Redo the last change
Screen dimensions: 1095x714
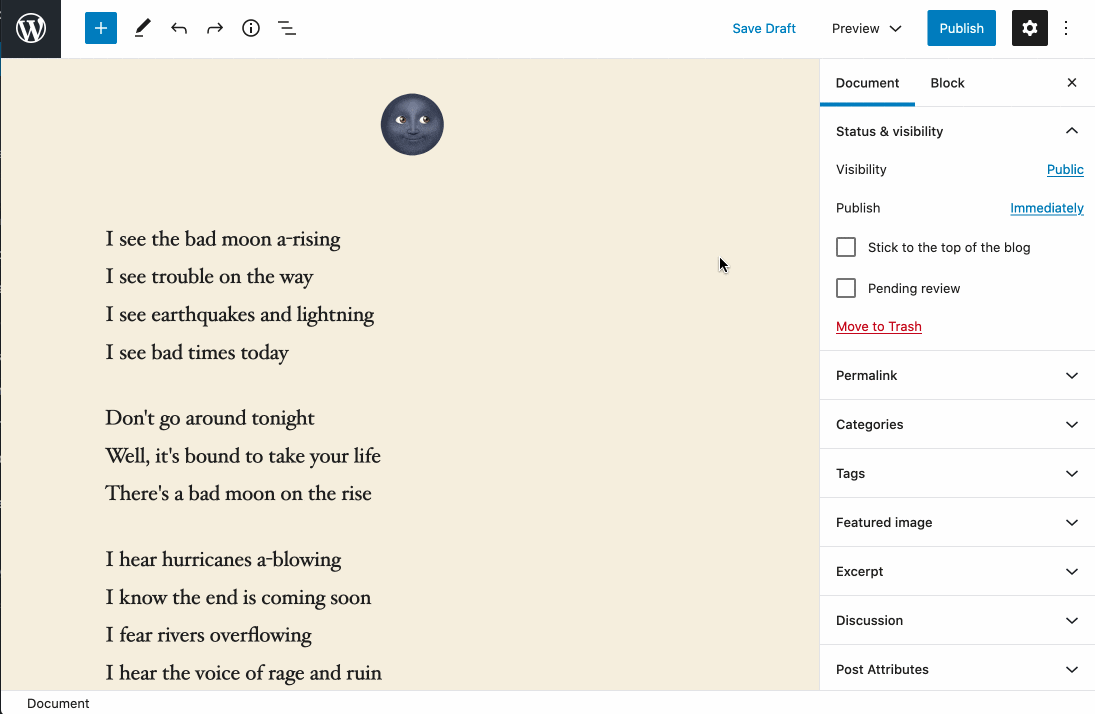[215, 28]
